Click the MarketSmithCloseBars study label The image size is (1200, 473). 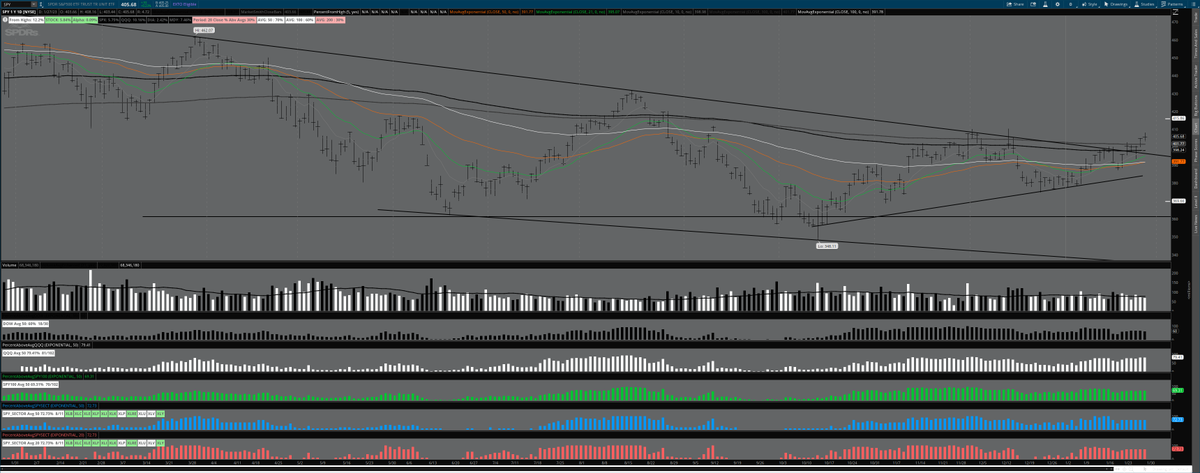(x=263, y=12)
